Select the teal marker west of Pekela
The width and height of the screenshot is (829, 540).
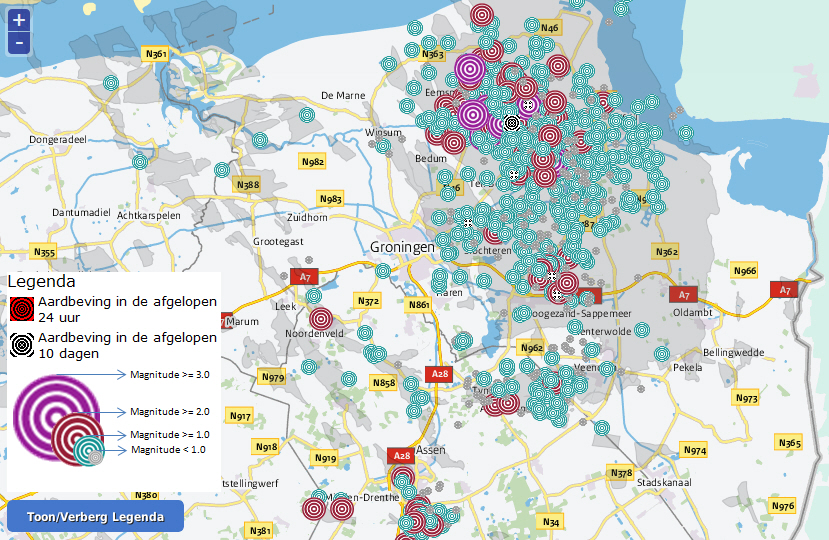click(x=661, y=353)
